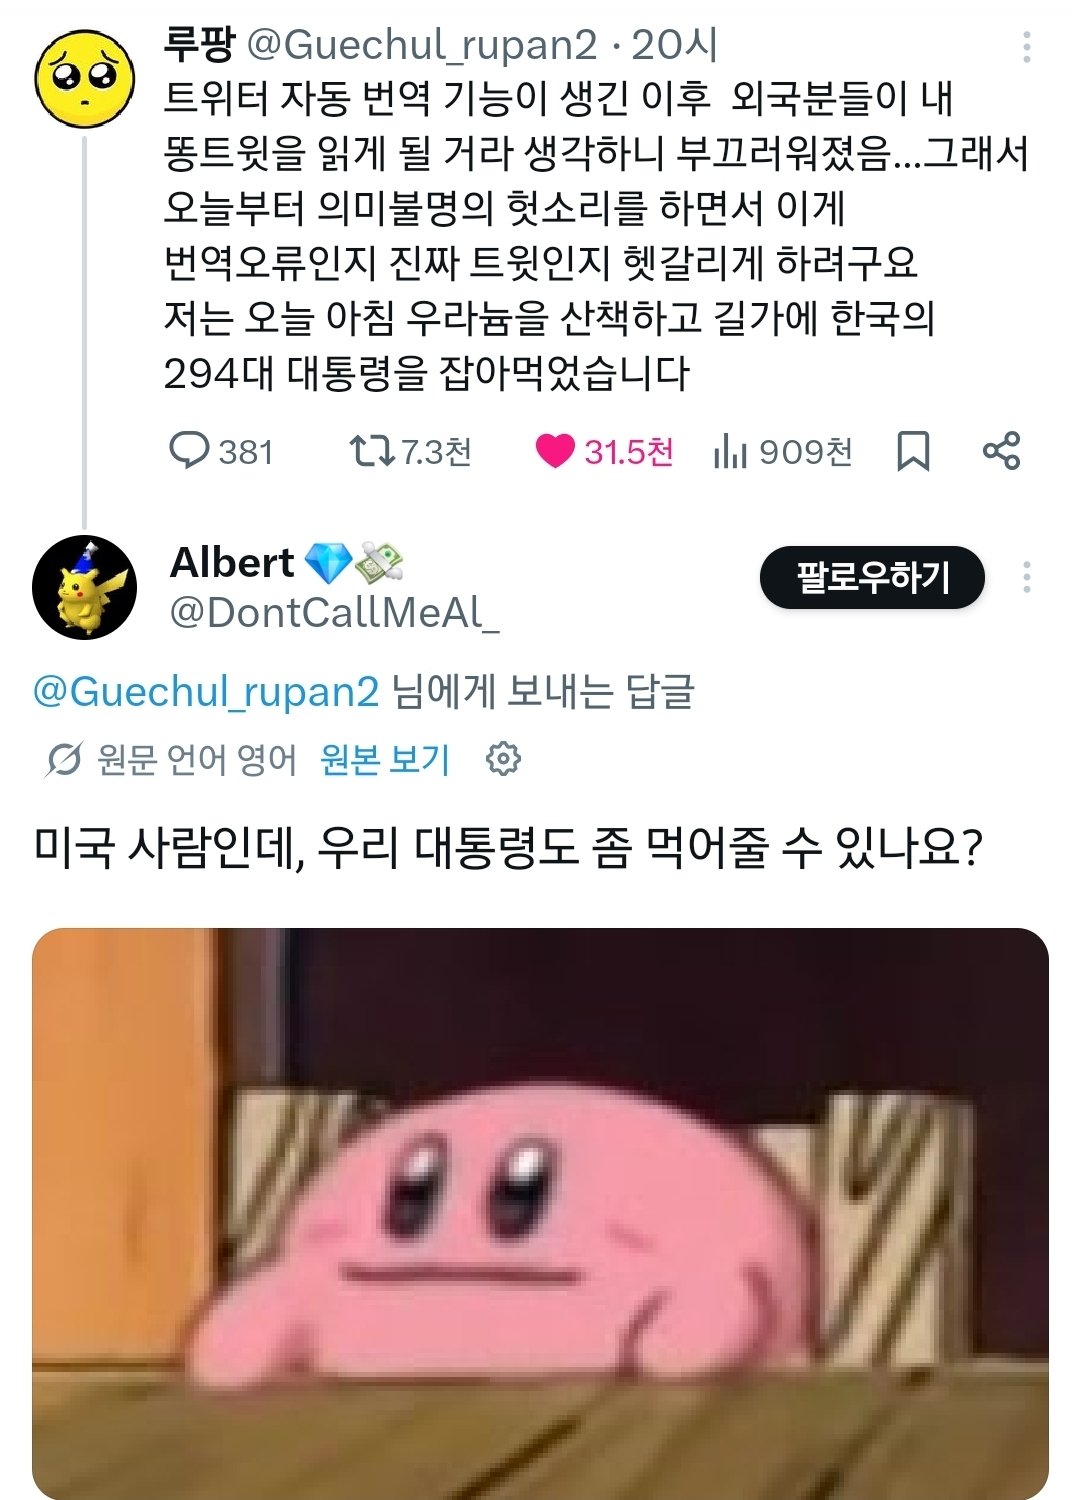Open @DontCallMeAl_ handle profile
This screenshot has height=1500, width=1079.
[x=335, y=612]
